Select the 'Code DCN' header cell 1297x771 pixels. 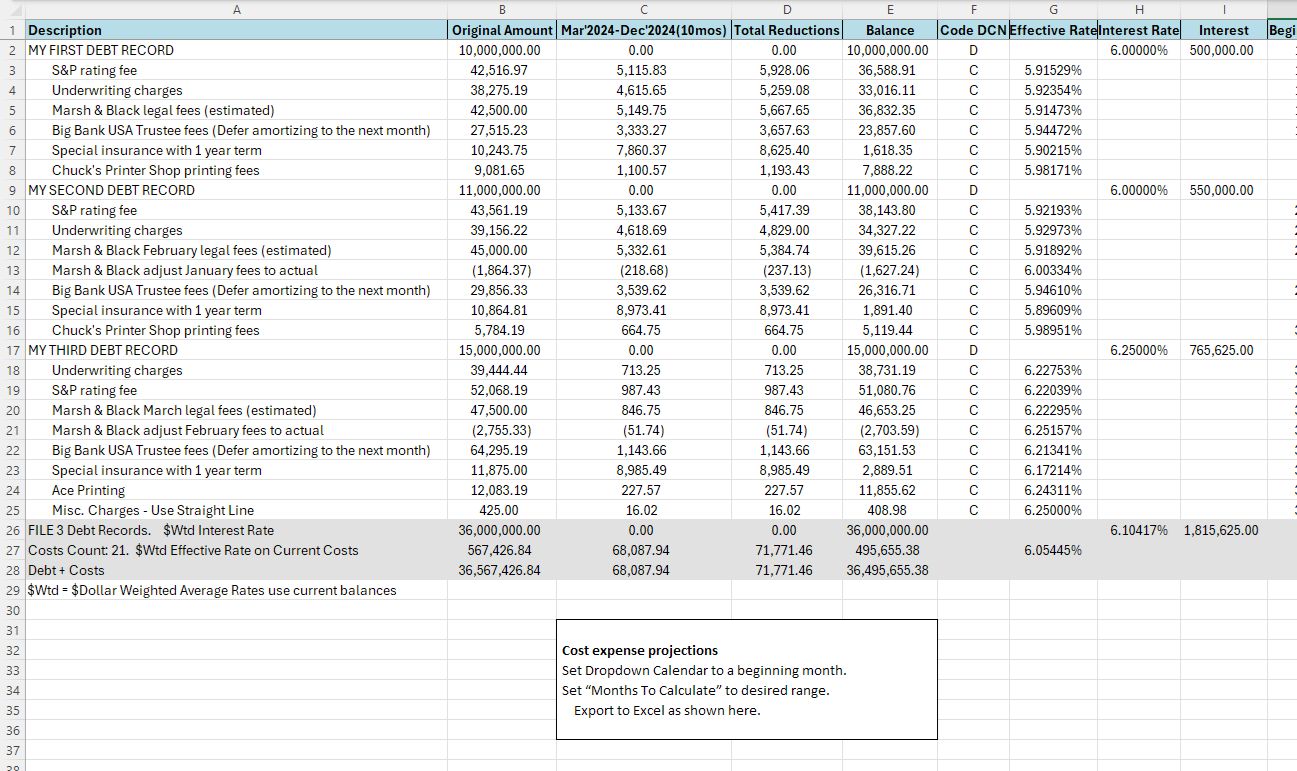(973, 30)
